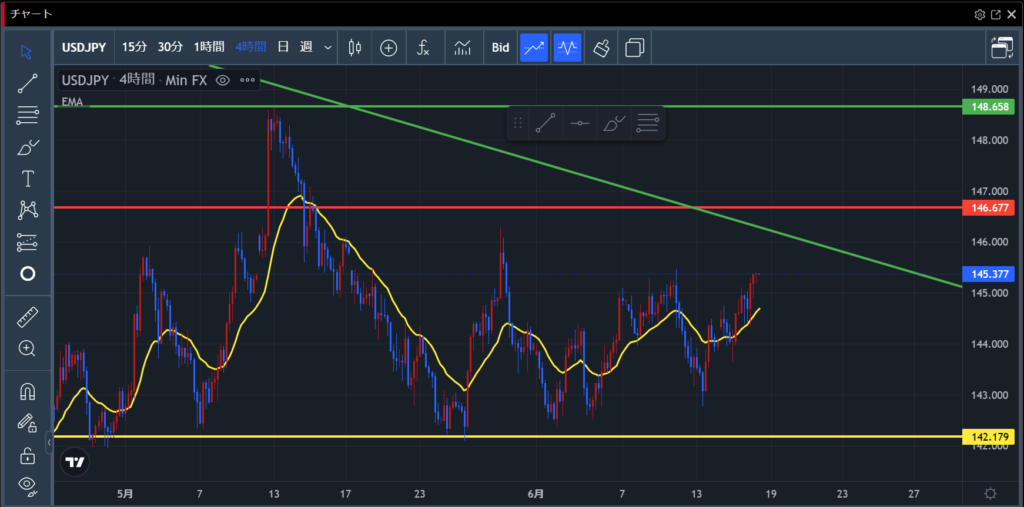Click the 5月 date label on time axis
This screenshot has height=507, width=1024.
tap(127, 493)
